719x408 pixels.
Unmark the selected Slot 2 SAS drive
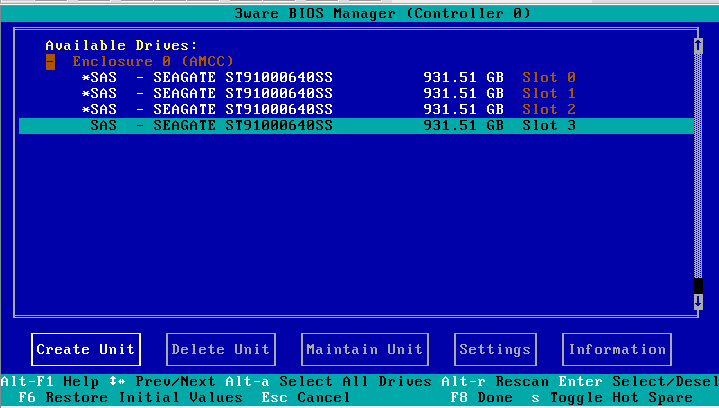pyautogui.click(x=86, y=109)
